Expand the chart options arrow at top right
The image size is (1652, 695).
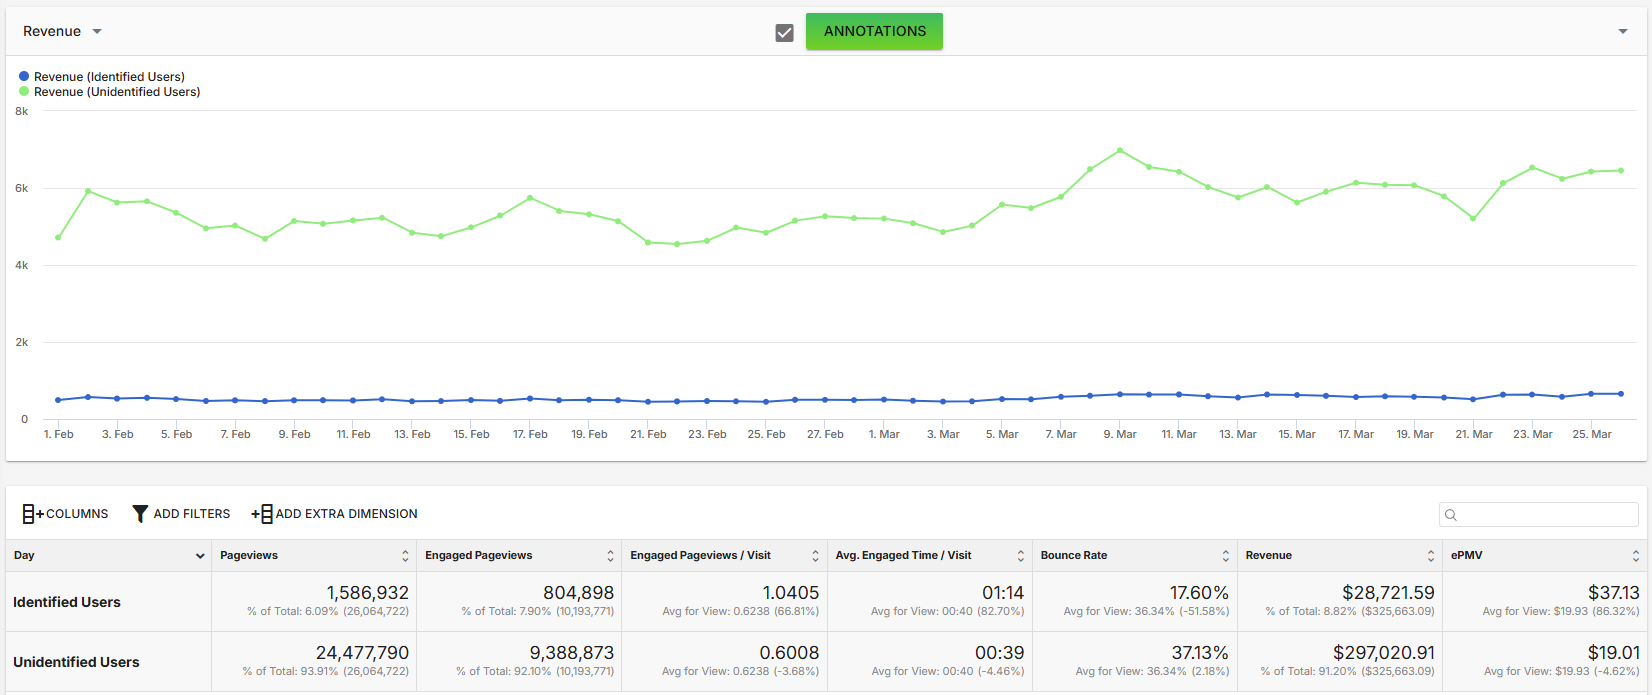coord(1623,32)
